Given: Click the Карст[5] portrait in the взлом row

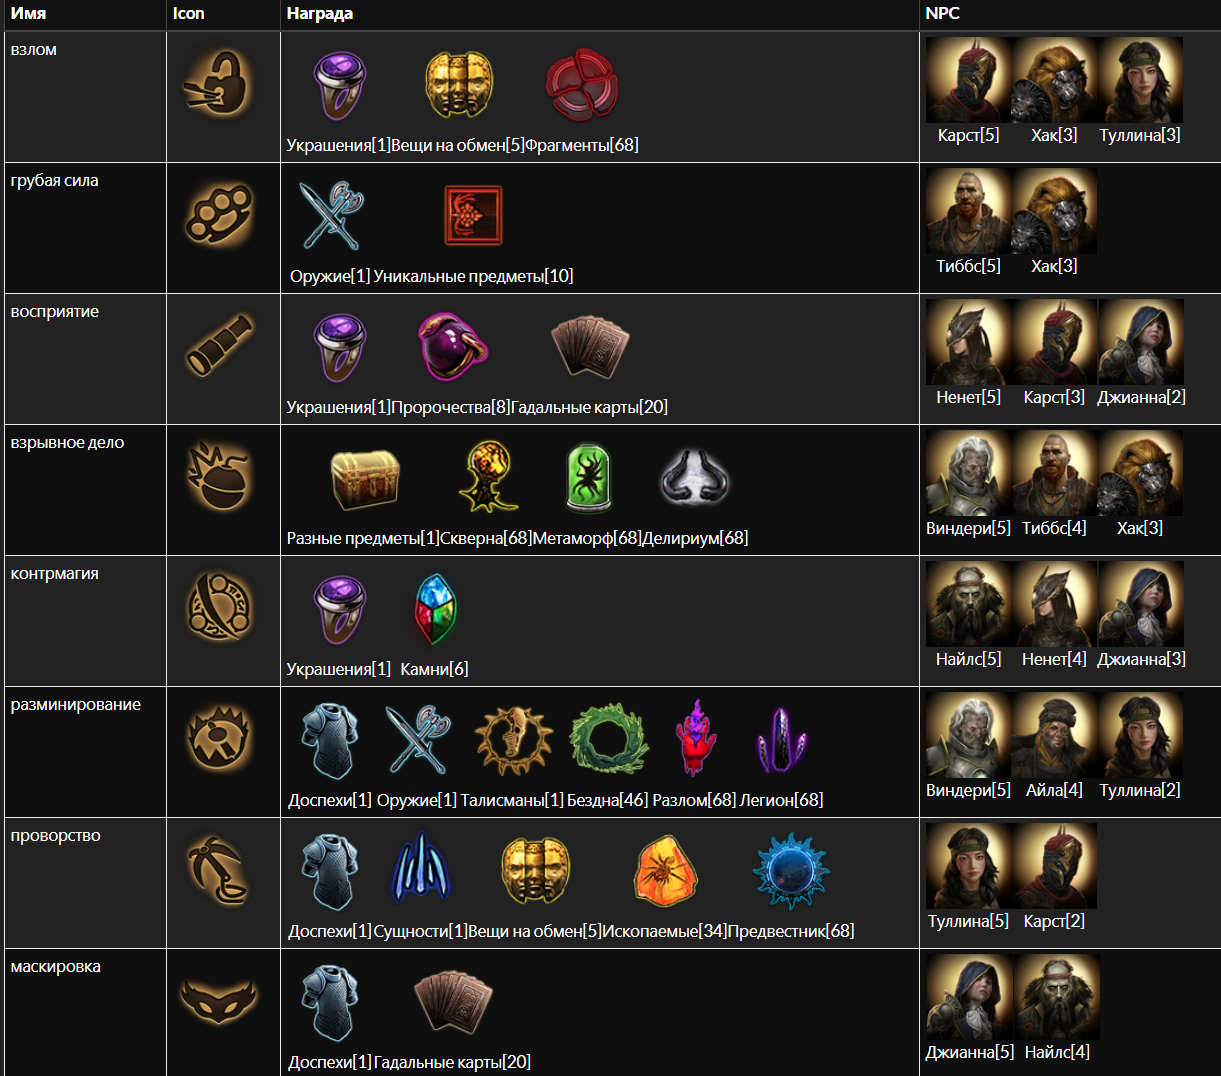Looking at the screenshot, I should click(968, 81).
